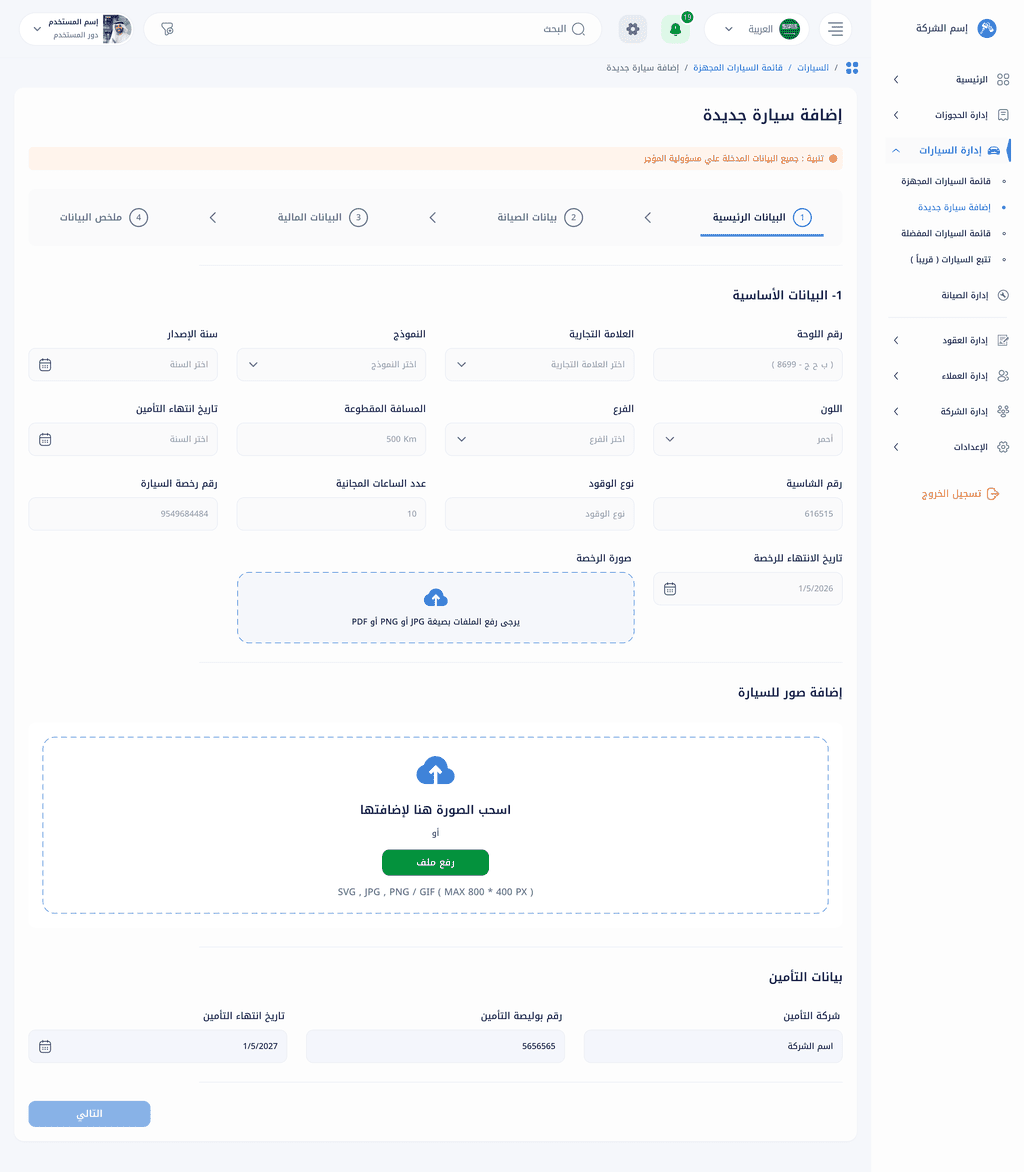1024x1172 pixels.
Task: Open the settings gear icon in top bar
Action: [x=633, y=29]
